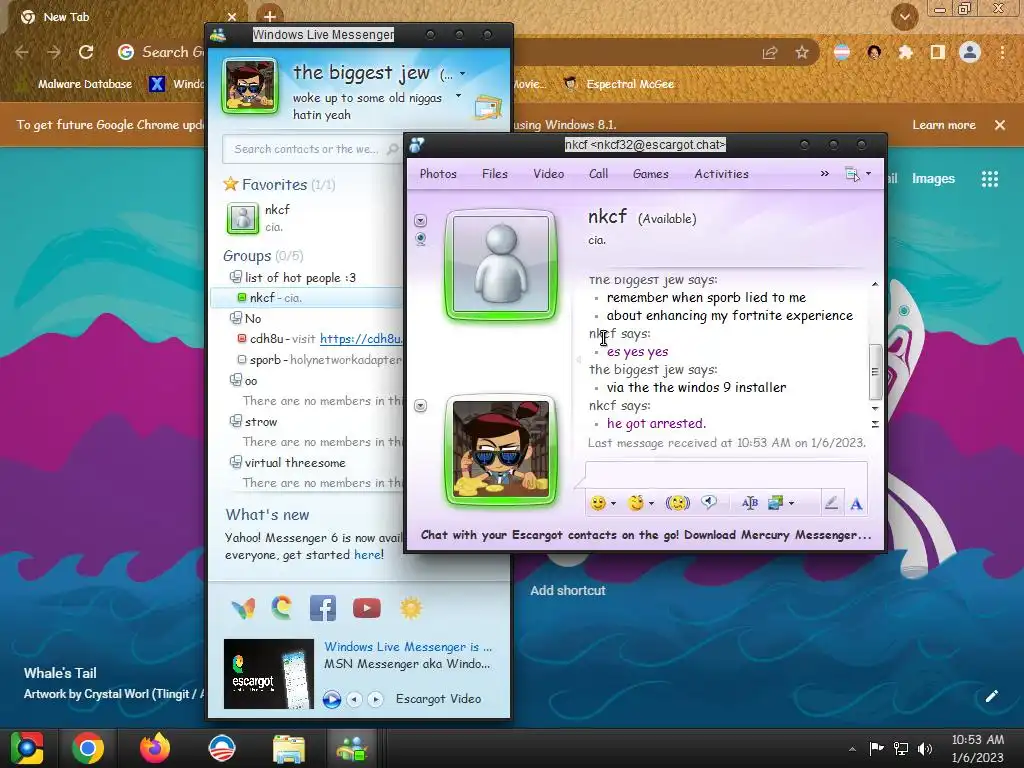This screenshot has width=1024, height=768.
Task: Click the customize Chrome pencil icon
Action: tap(991, 696)
